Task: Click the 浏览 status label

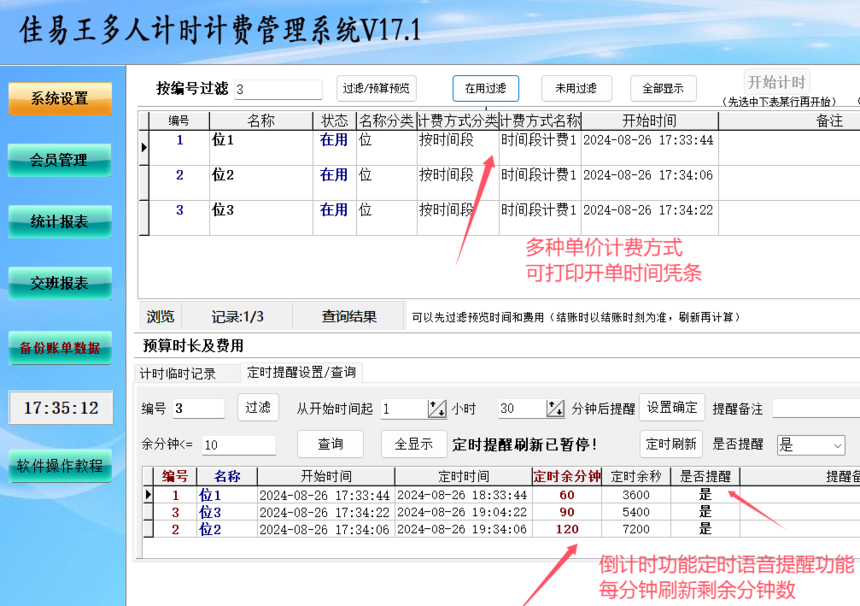Action: point(160,316)
